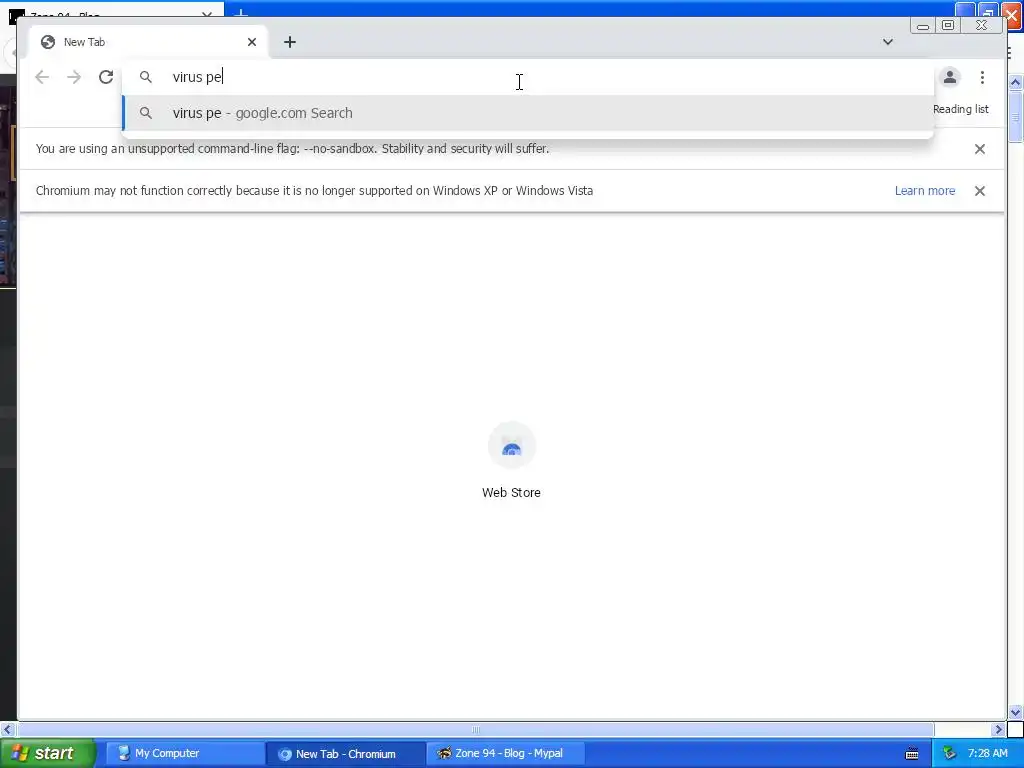Restore down the Chromium window

(x=948, y=25)
